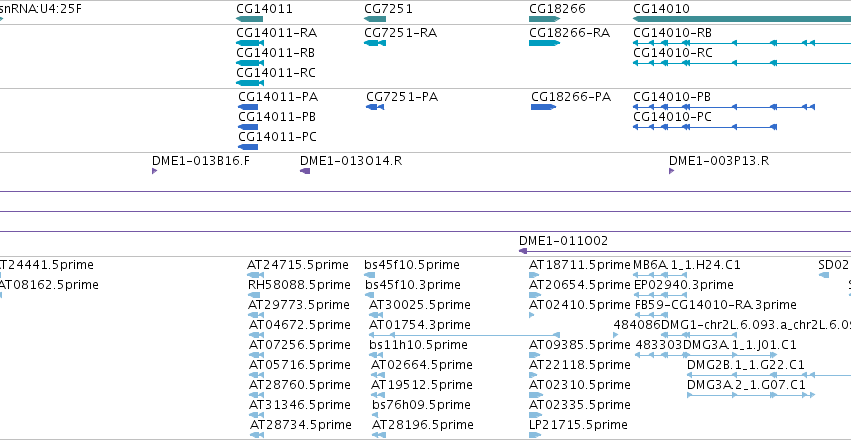851x440 pixels.
Task: Open the CG14010 gene label
Action: [x=661, y=9]
